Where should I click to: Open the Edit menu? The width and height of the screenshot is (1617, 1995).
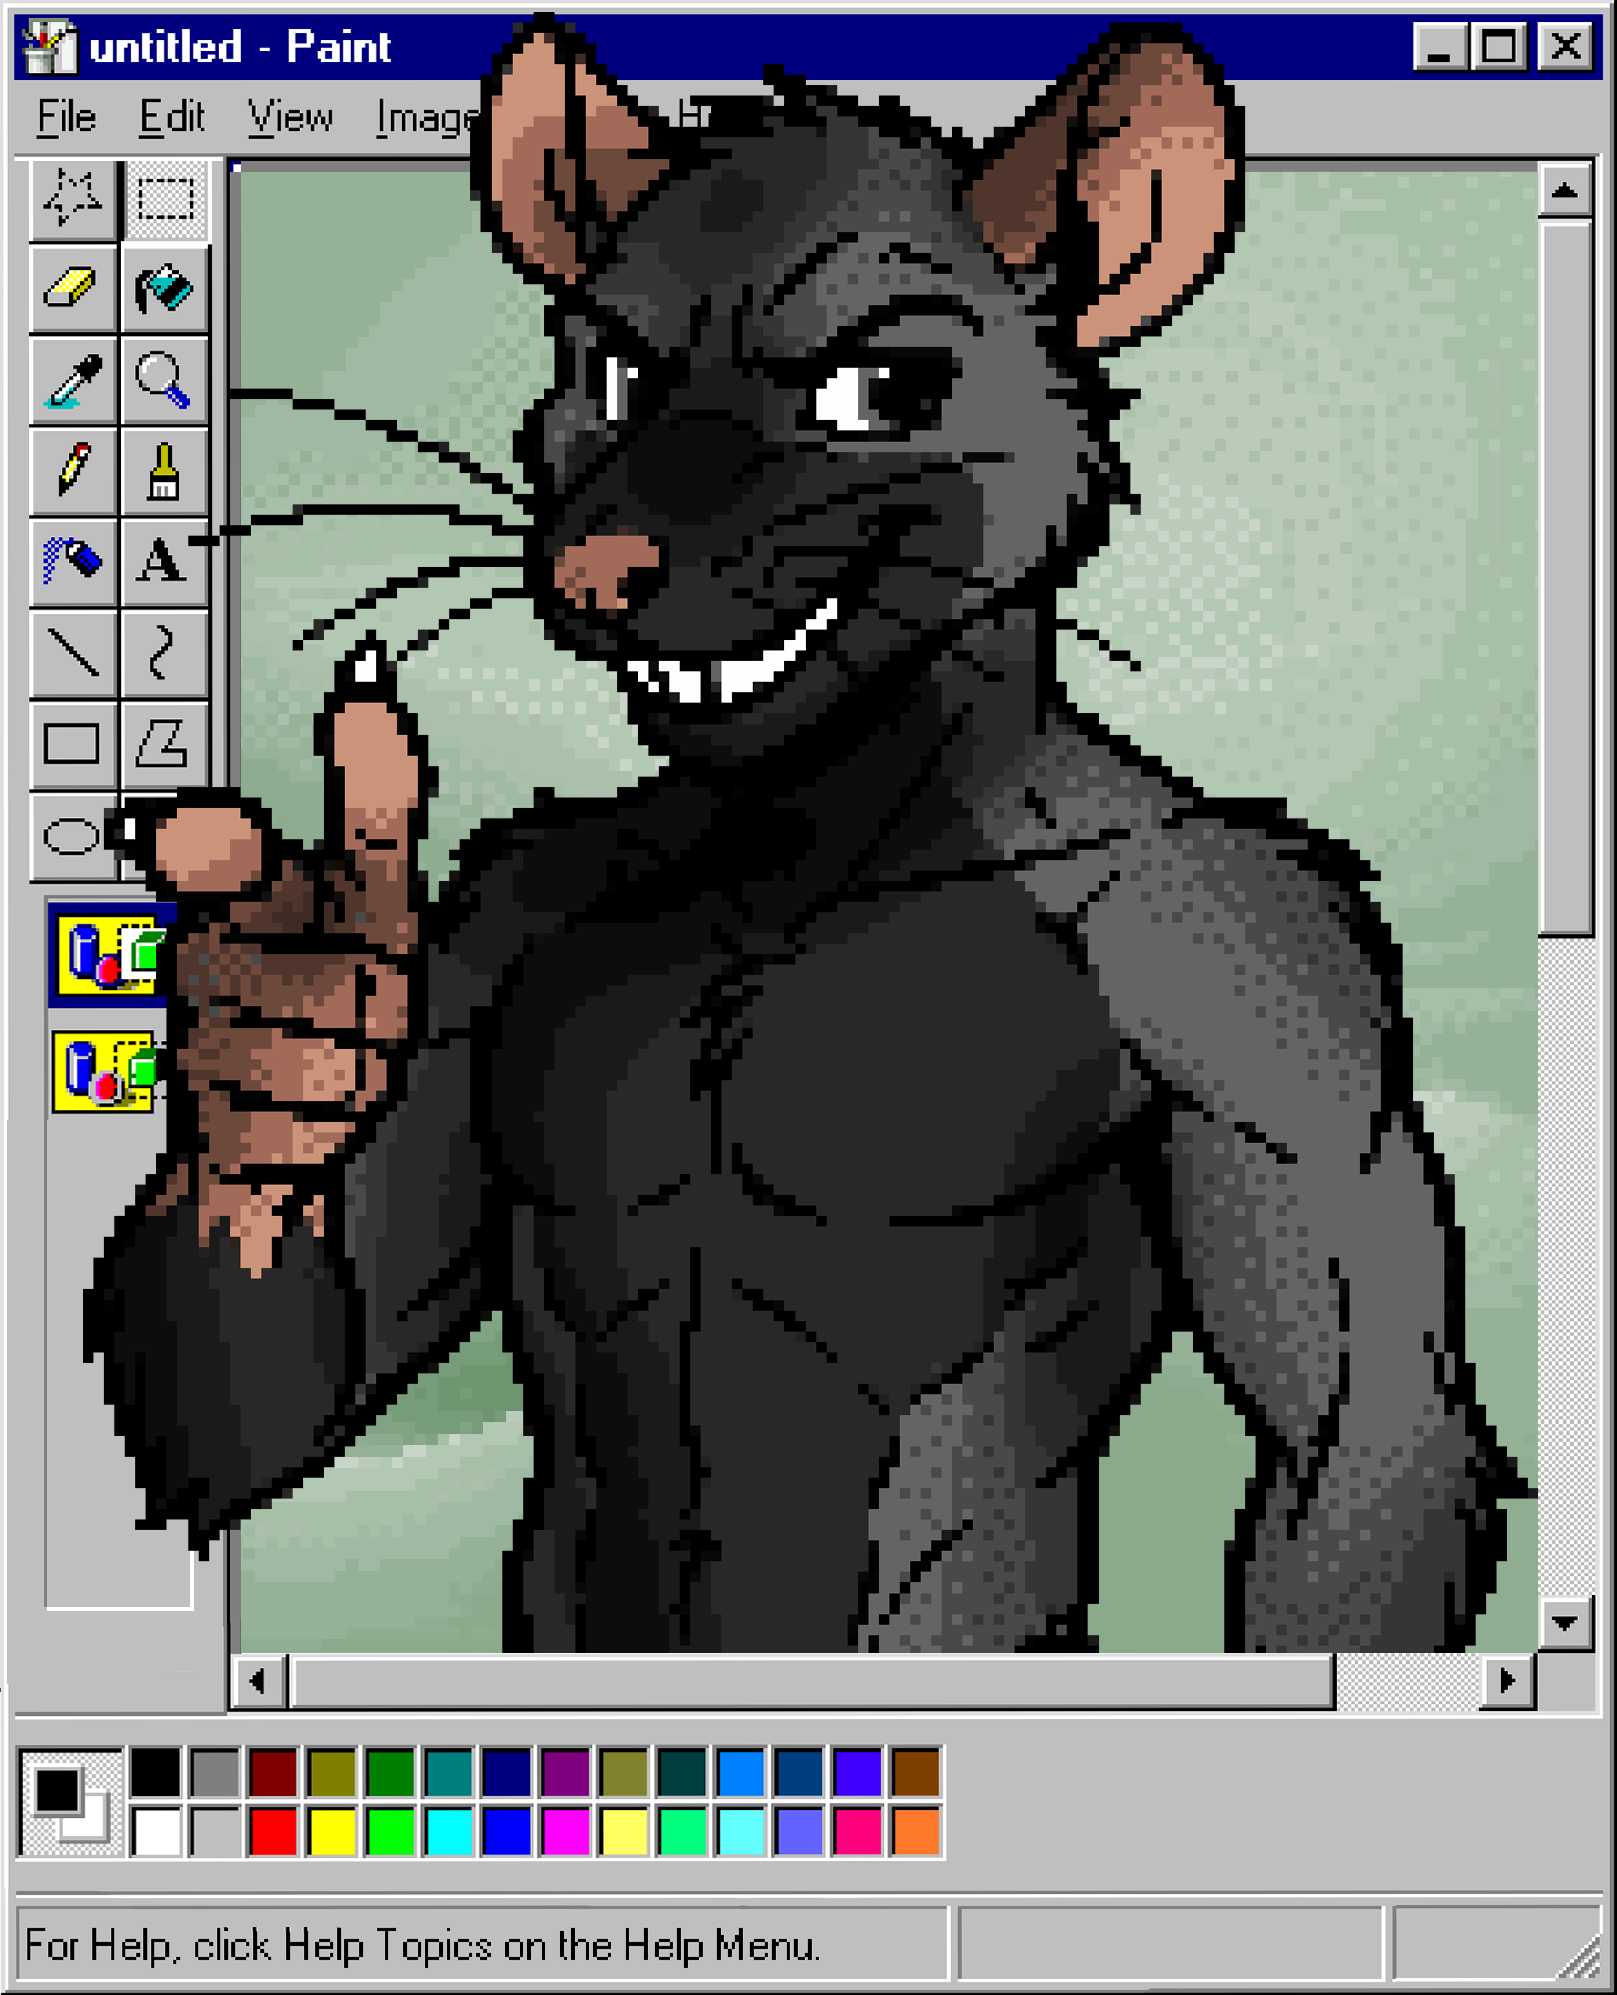tap(171, 118)
